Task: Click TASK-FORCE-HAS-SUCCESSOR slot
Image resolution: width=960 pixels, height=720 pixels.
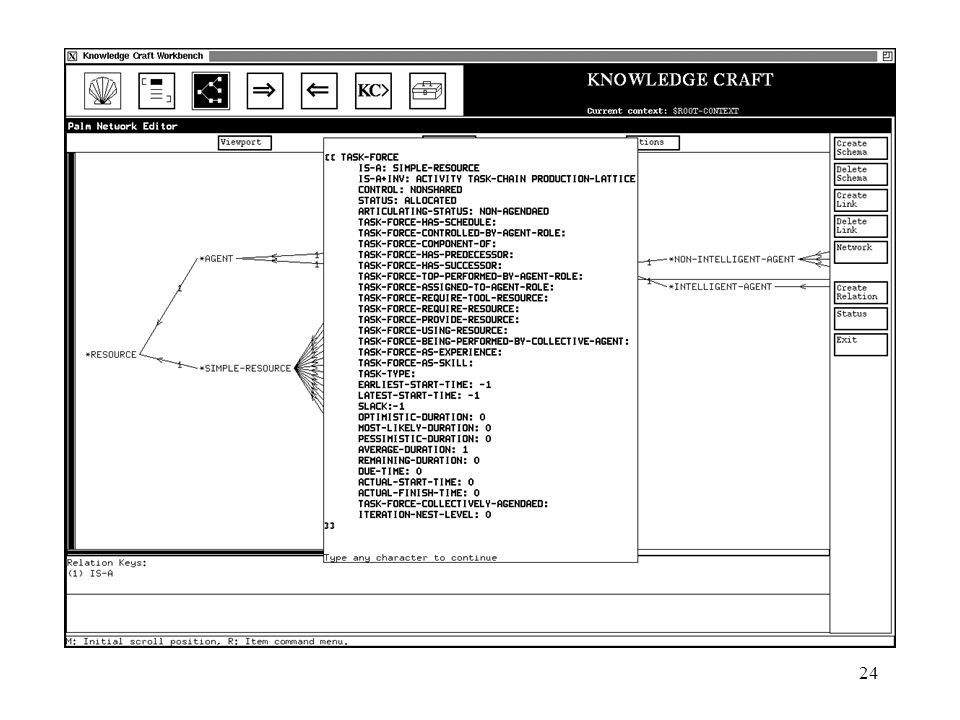Action: 430,265
